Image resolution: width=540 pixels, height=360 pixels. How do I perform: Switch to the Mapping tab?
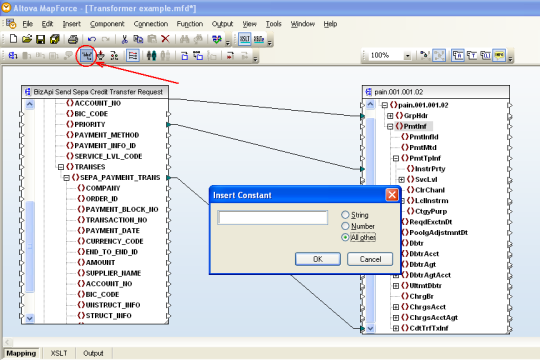click(21, 353)
